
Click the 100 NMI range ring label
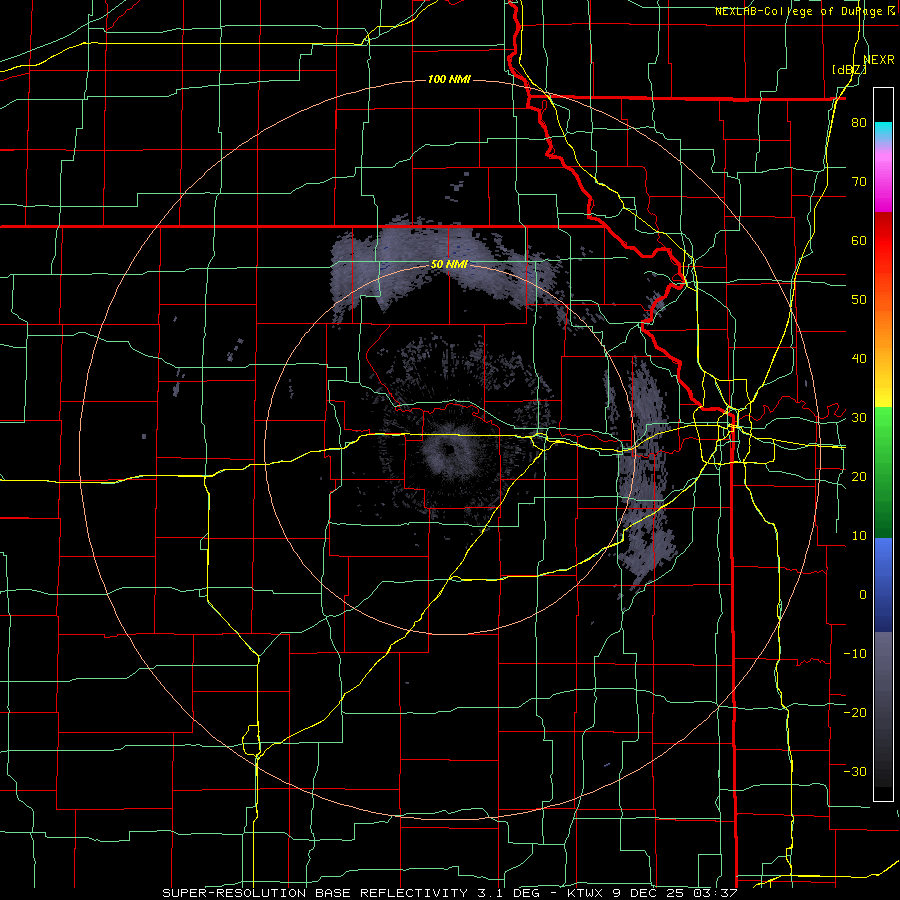click(x=449, y=79)
